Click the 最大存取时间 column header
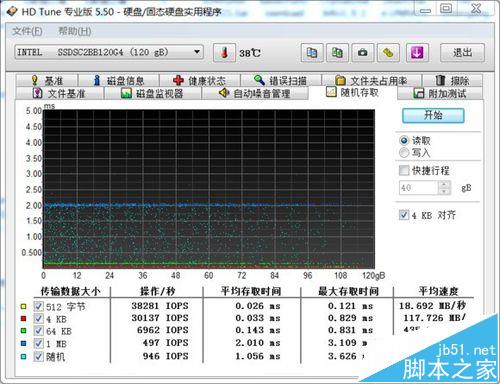Image resolution: width=500 pixels, height=384 pixels. point(348,292)
